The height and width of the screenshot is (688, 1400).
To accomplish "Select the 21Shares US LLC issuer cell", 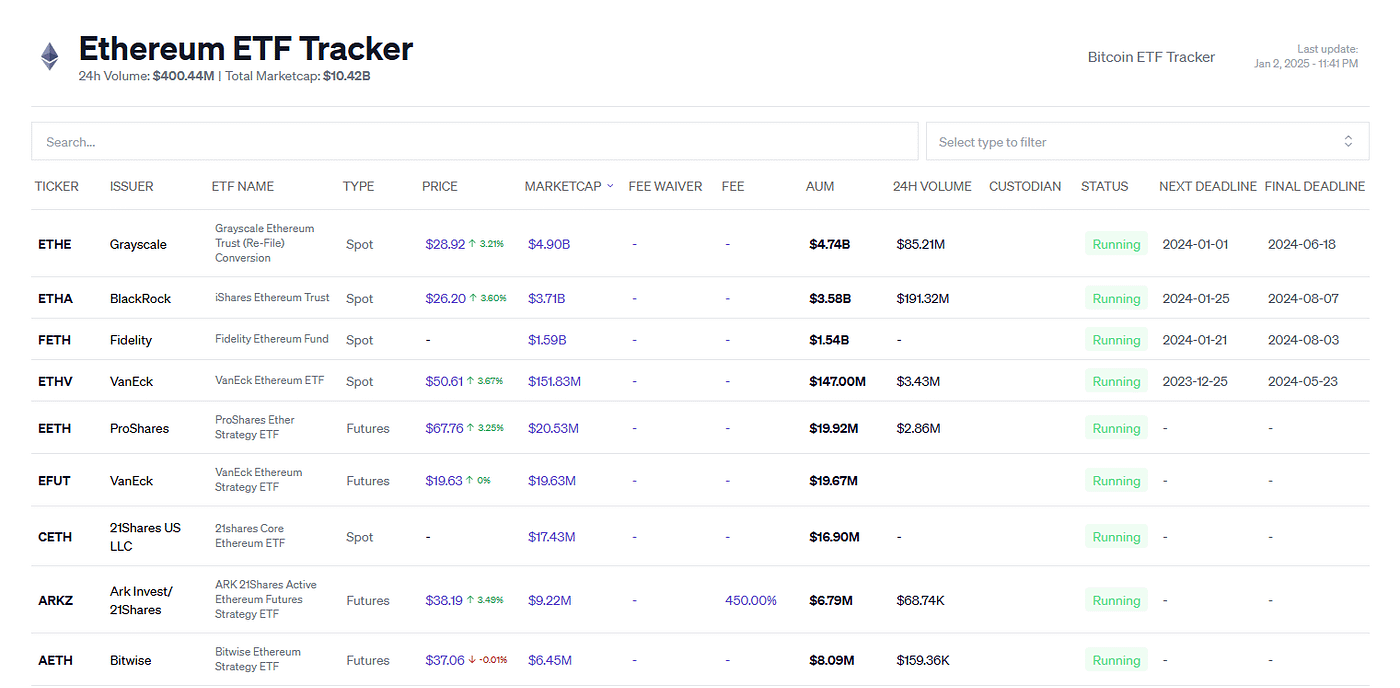I will [145, 537].
